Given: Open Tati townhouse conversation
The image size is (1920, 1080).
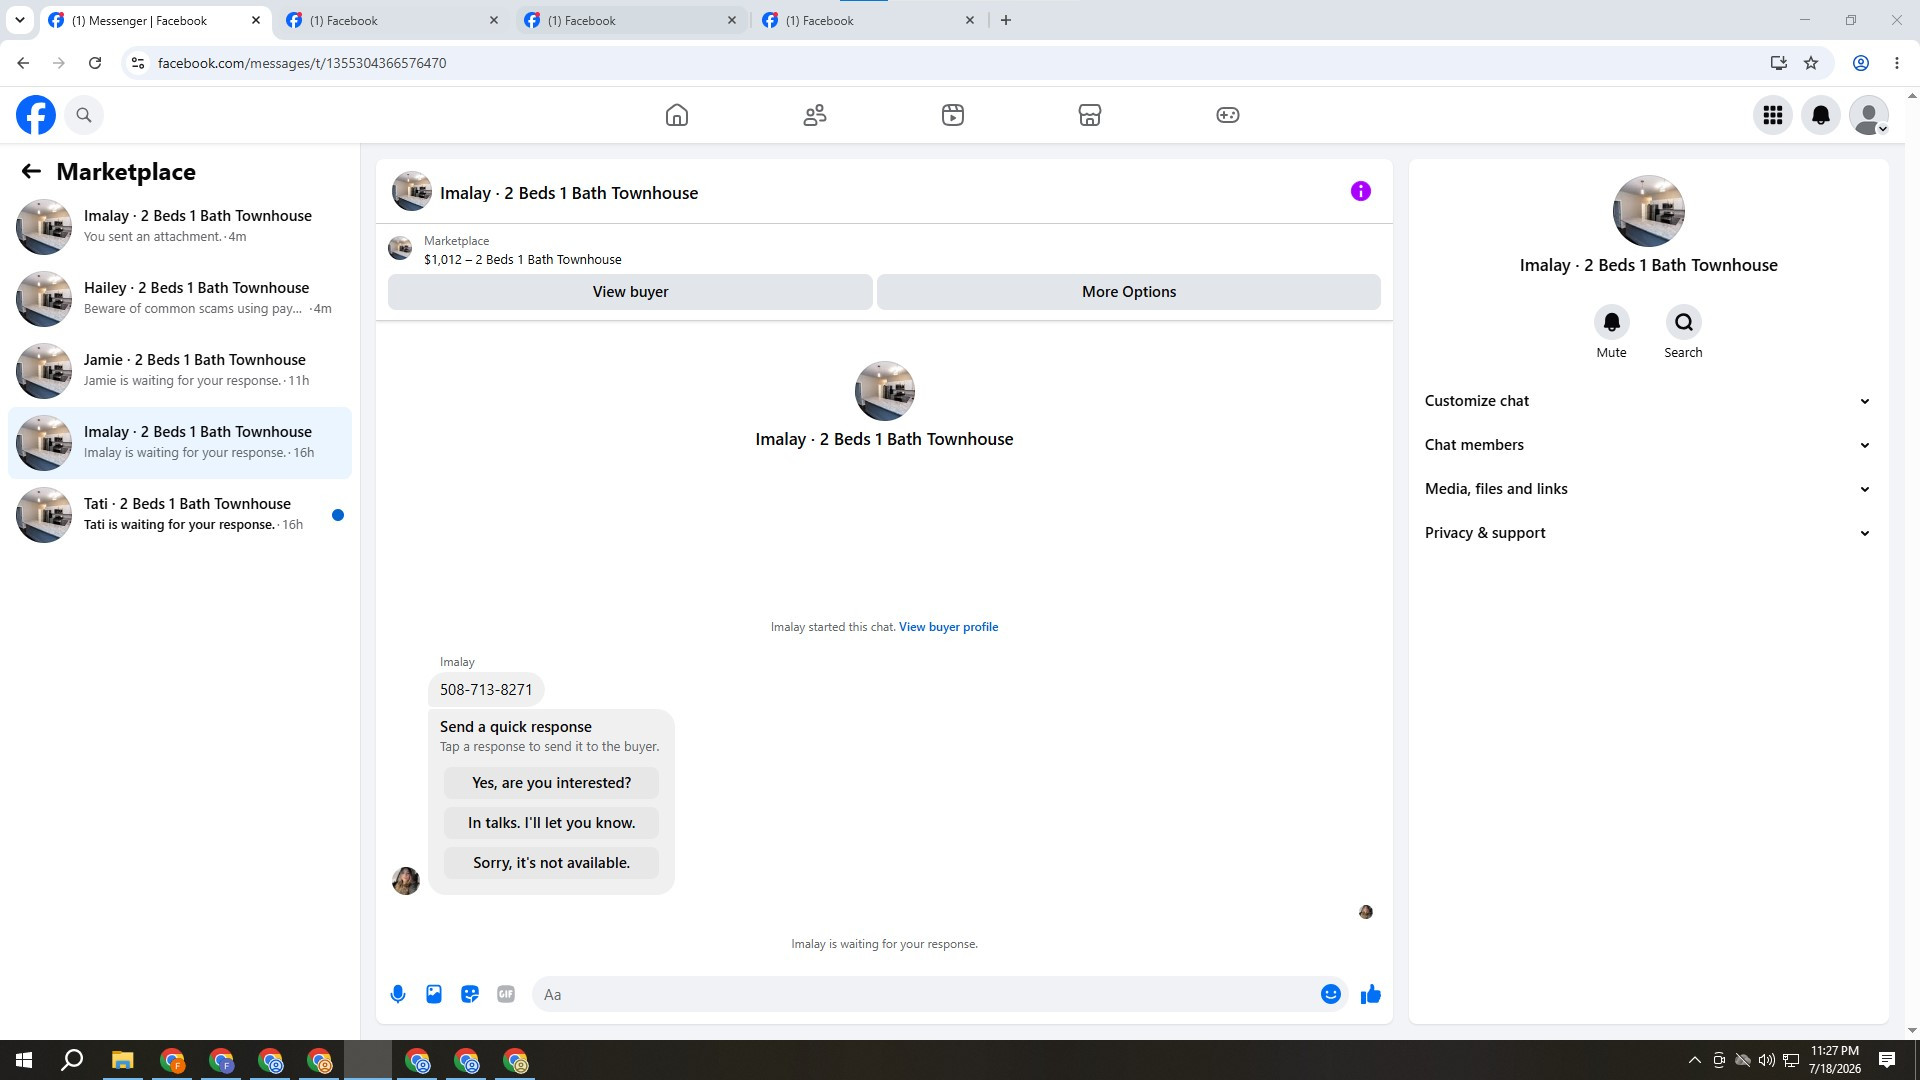Looking at the screenshot, I should pos(180,514).
